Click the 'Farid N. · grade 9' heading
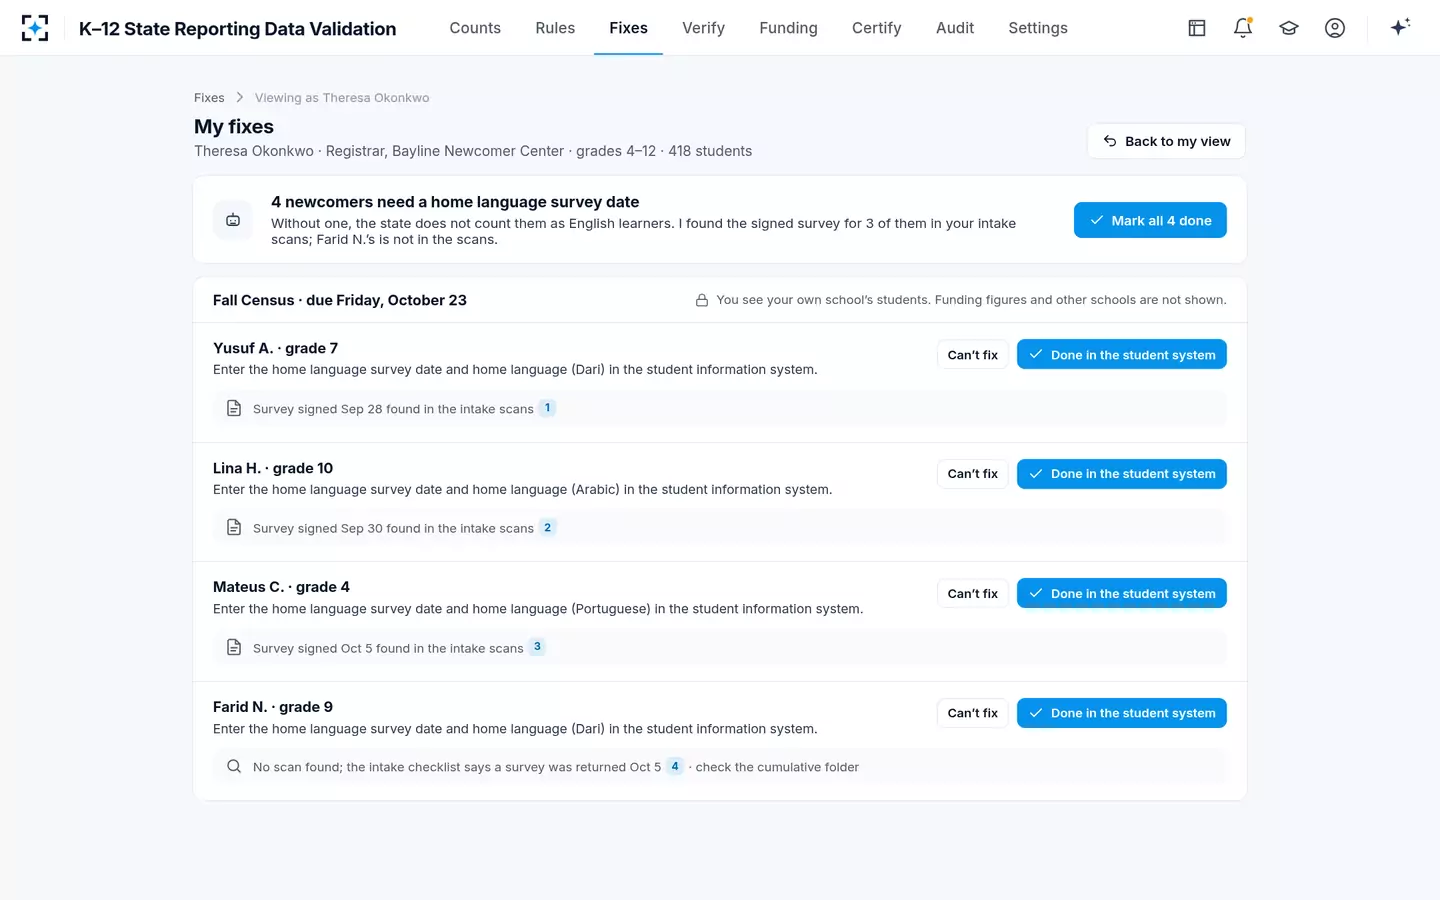 point(273,707)
